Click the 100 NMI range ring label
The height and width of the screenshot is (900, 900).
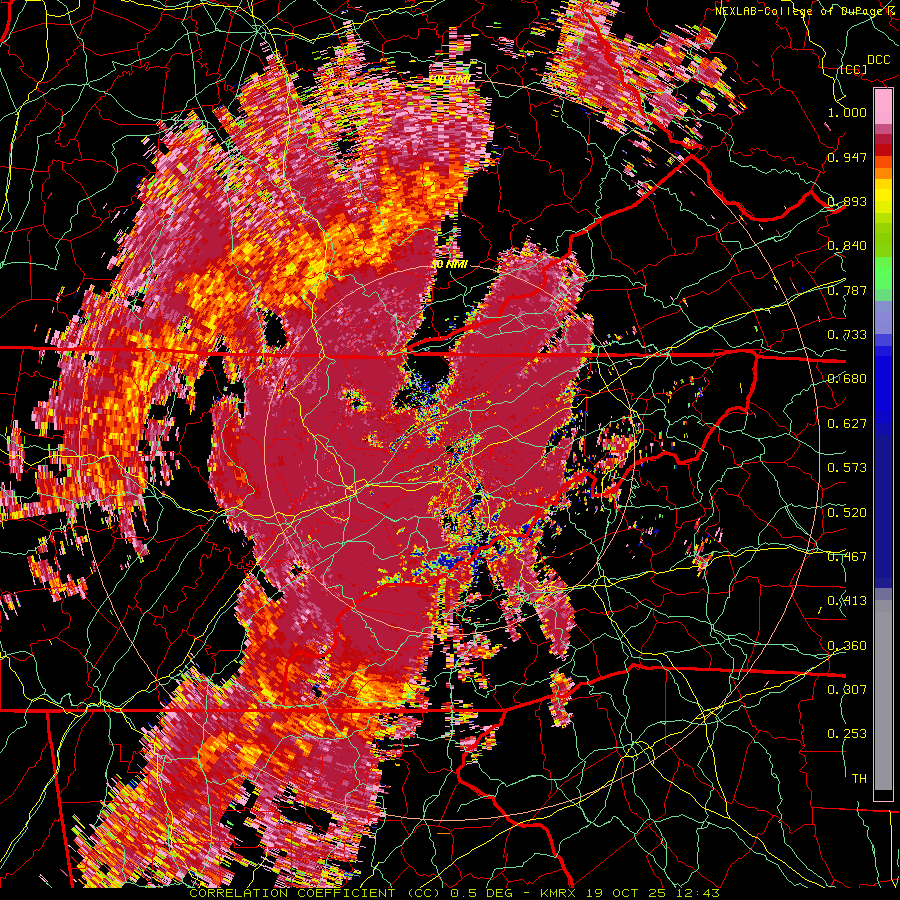[x=450, y=79]
